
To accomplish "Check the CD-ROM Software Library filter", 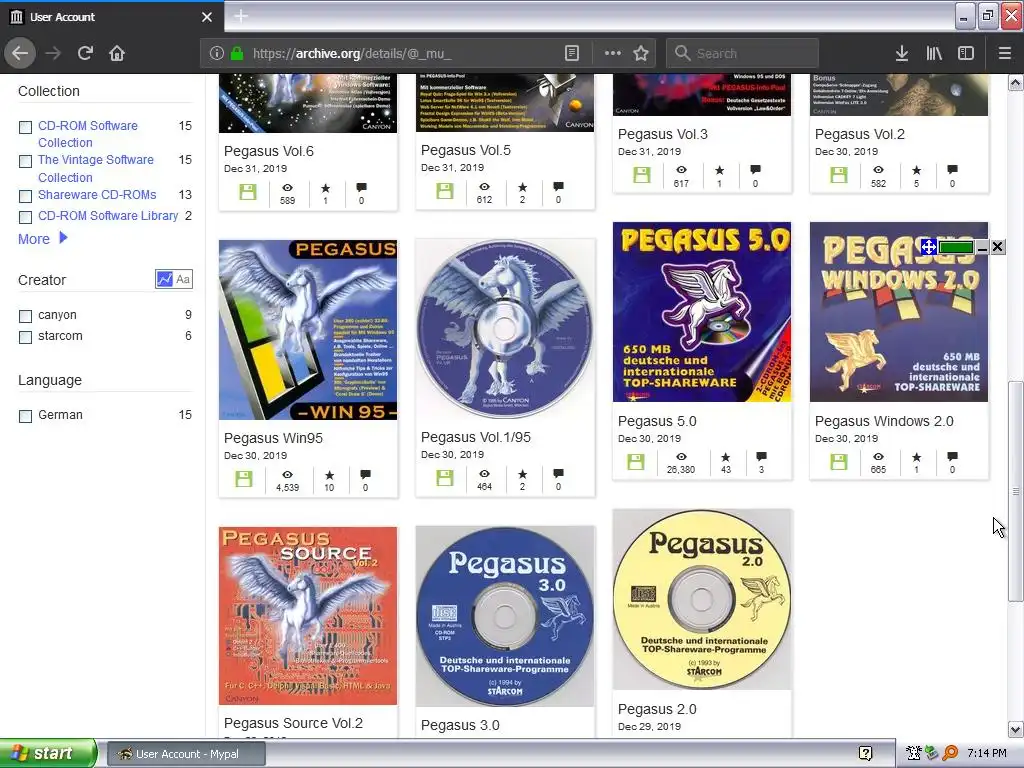I will pos(25,217).
